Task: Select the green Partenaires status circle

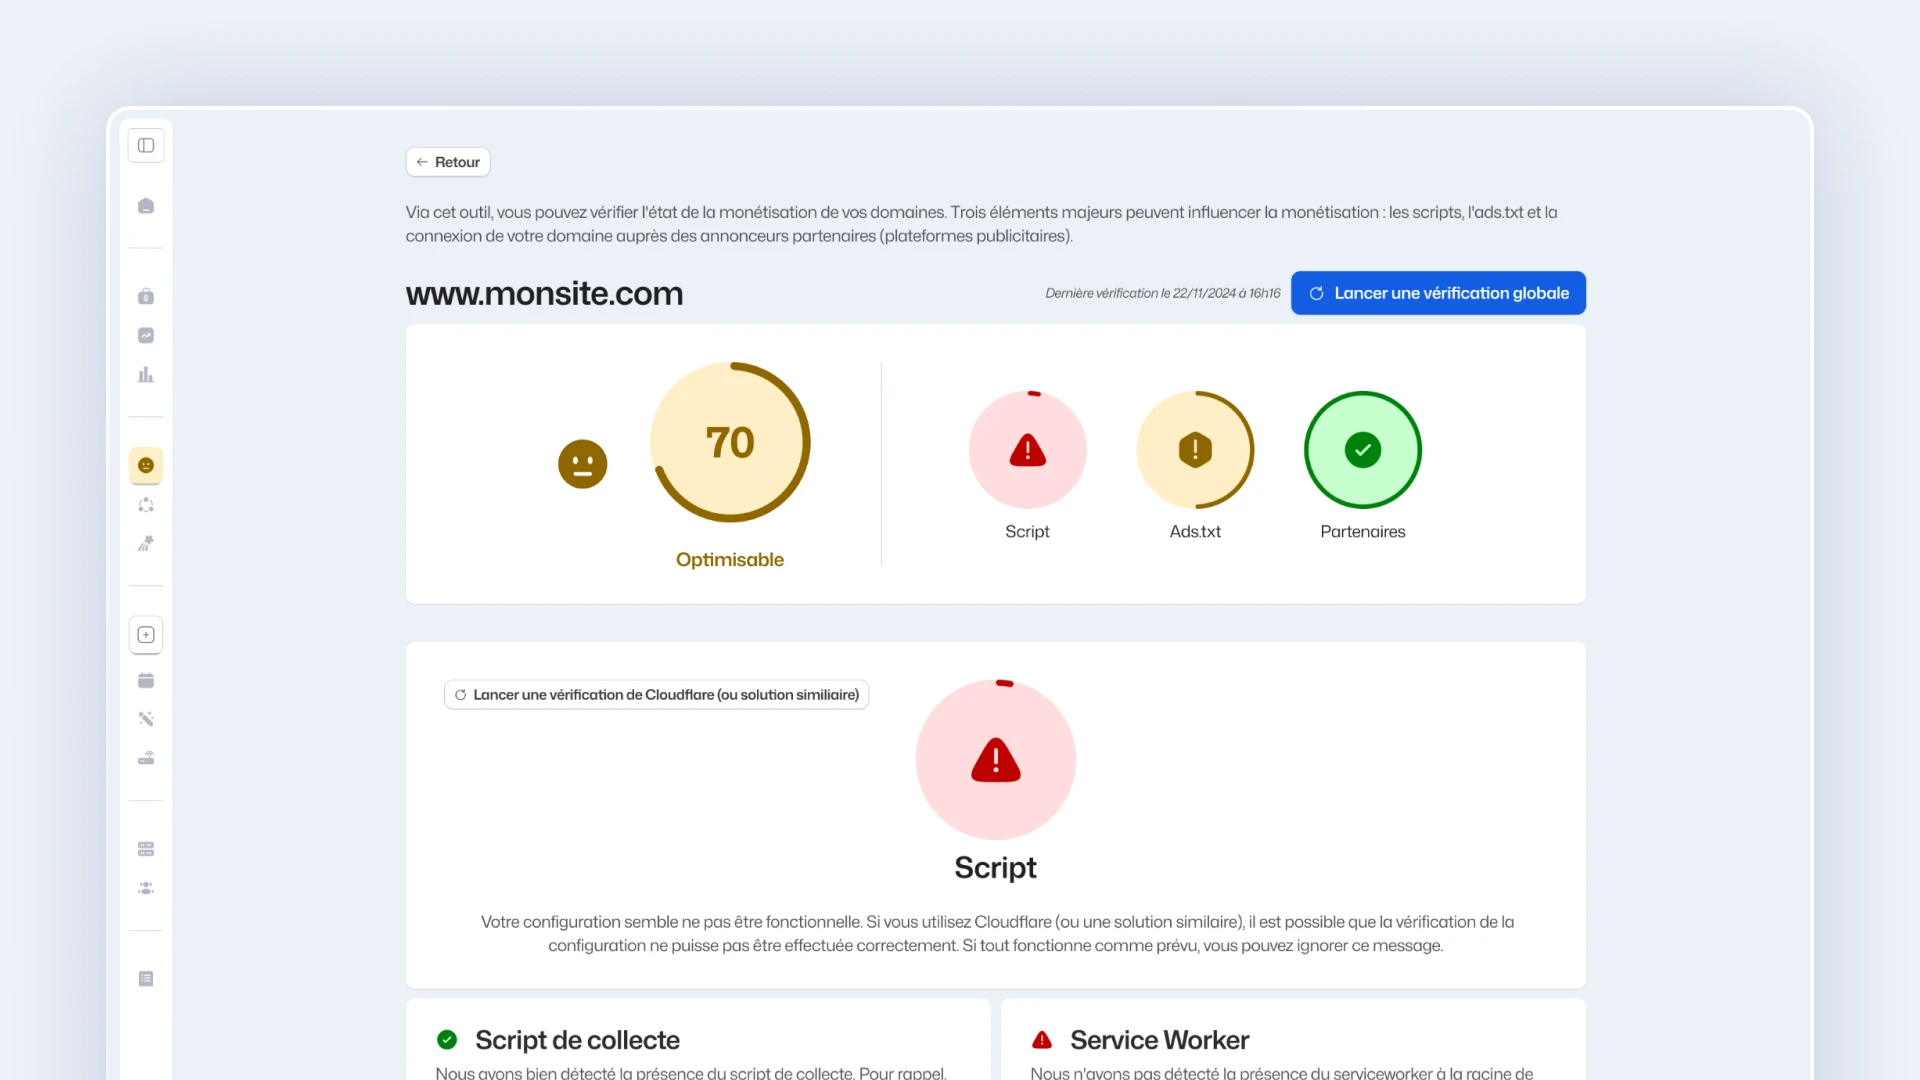Action: [x=1363, y=450]
